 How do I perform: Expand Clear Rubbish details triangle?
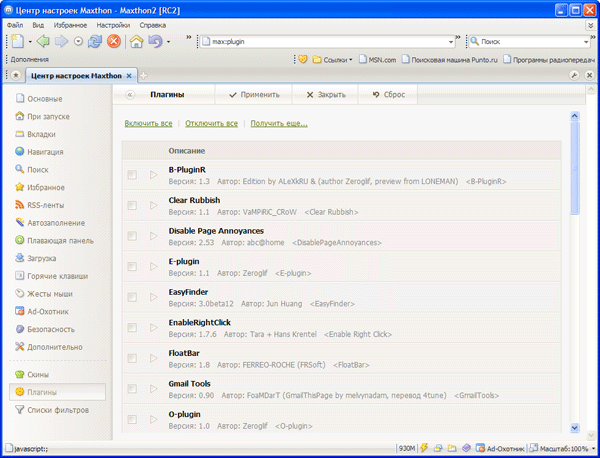(153, 205)
